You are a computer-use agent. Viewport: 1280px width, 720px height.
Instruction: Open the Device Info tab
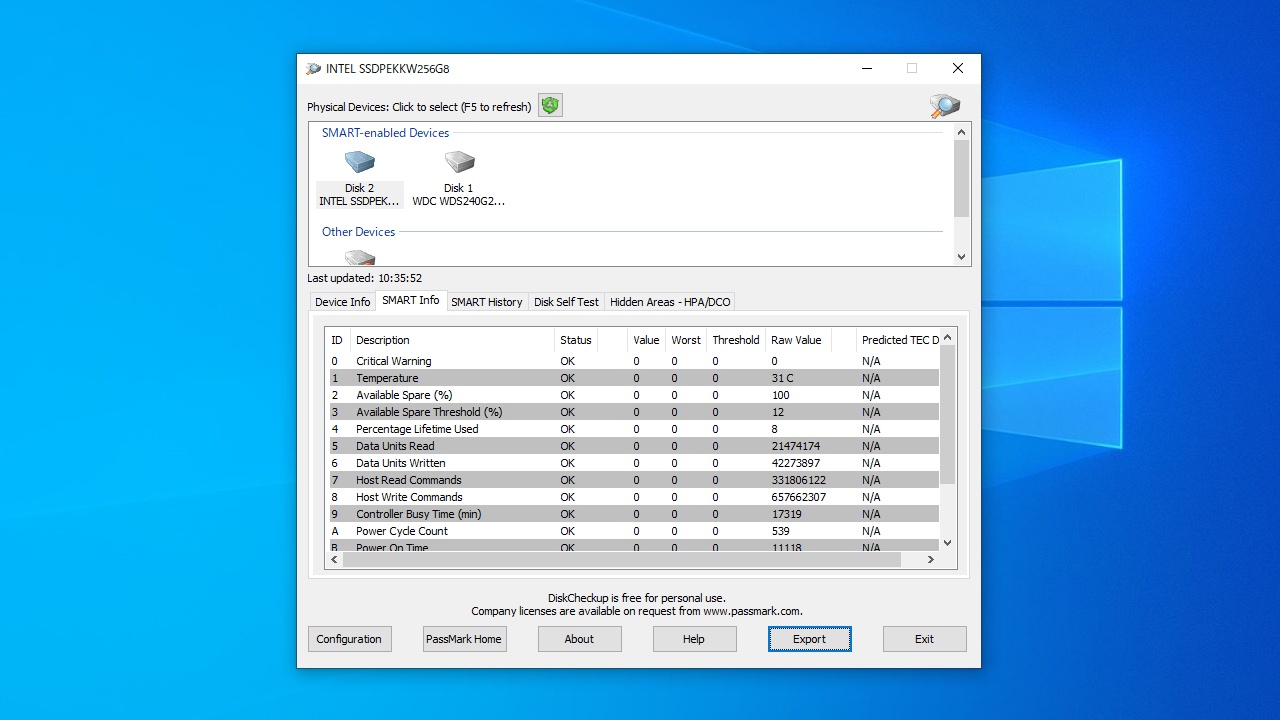click(342, 302)
